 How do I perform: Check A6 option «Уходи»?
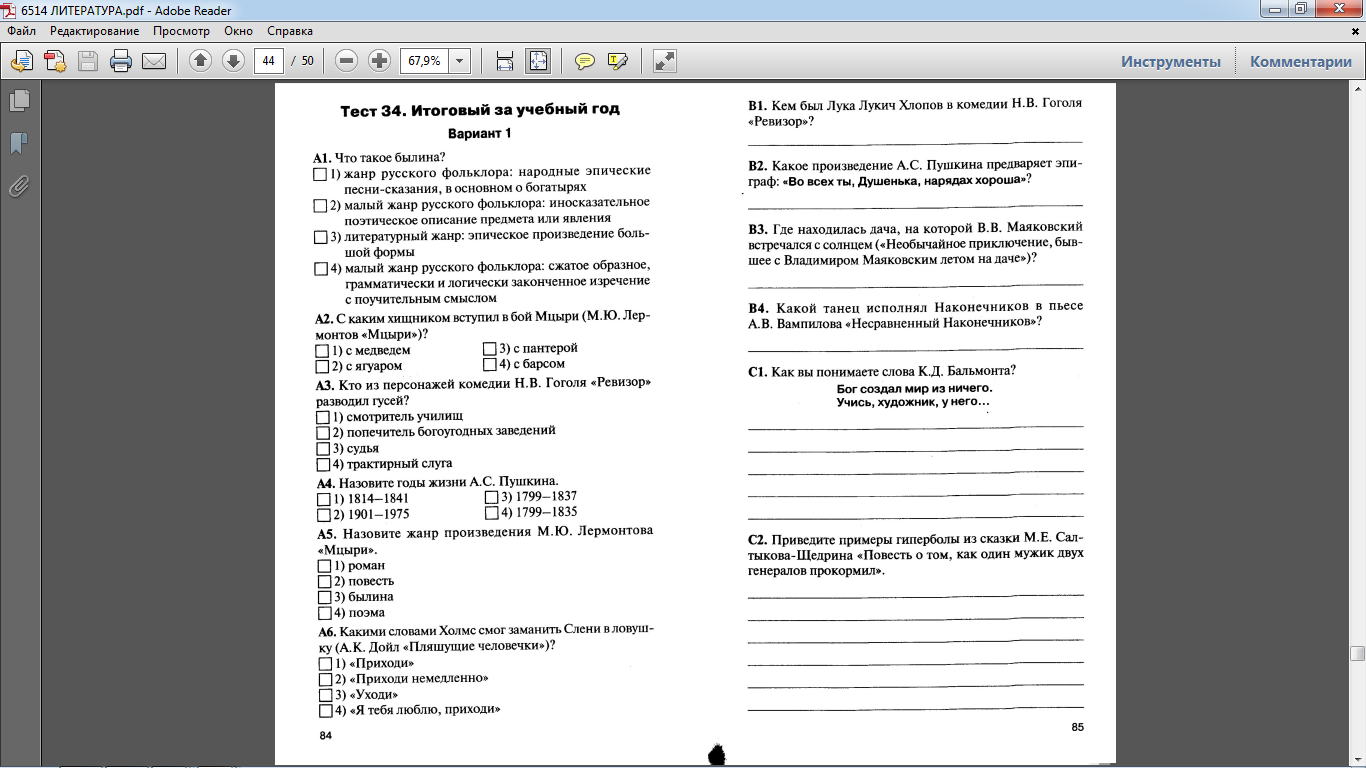325,695
